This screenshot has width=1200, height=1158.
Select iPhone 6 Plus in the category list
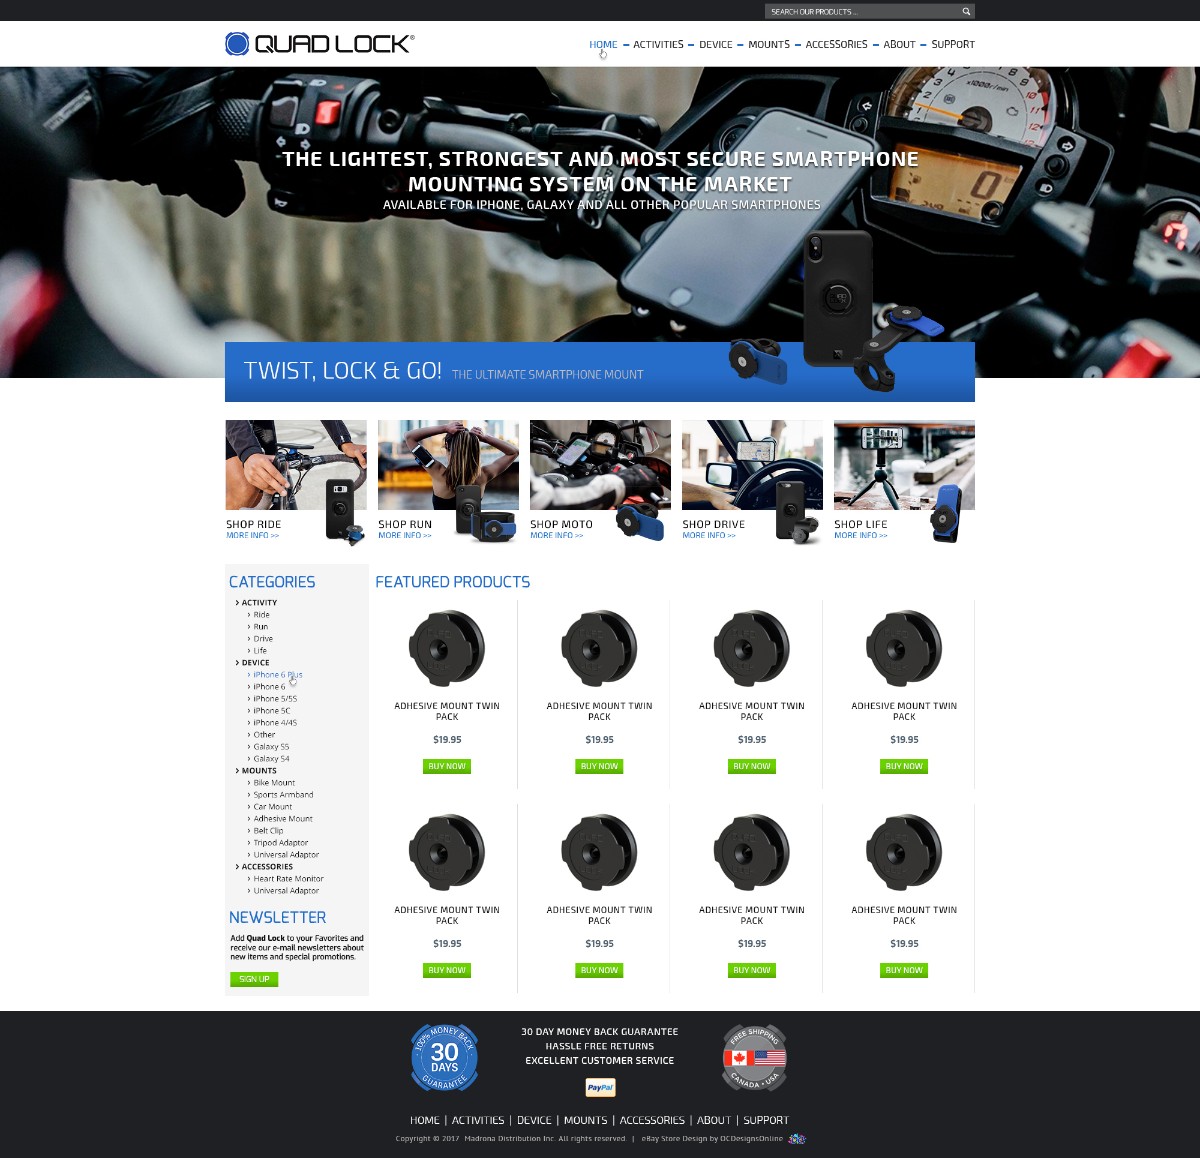pos(276,674)
